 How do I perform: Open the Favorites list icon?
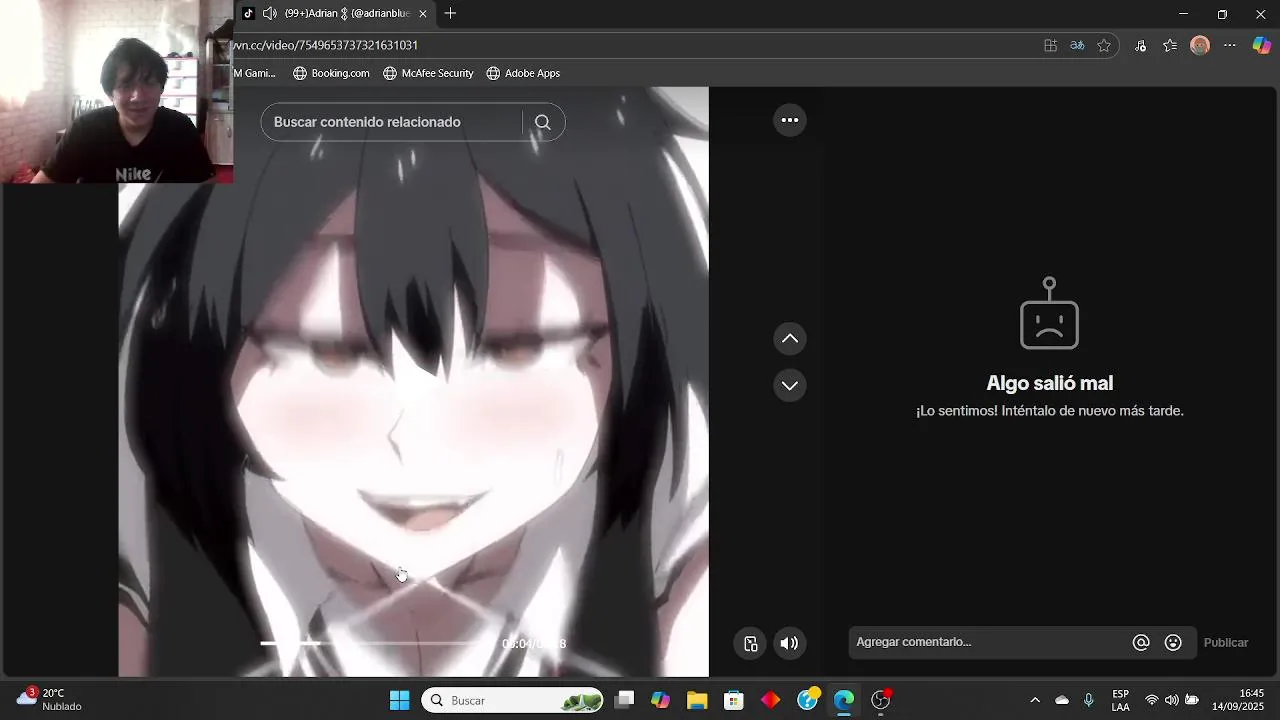pyautogui.click(x=1170, y=45)
